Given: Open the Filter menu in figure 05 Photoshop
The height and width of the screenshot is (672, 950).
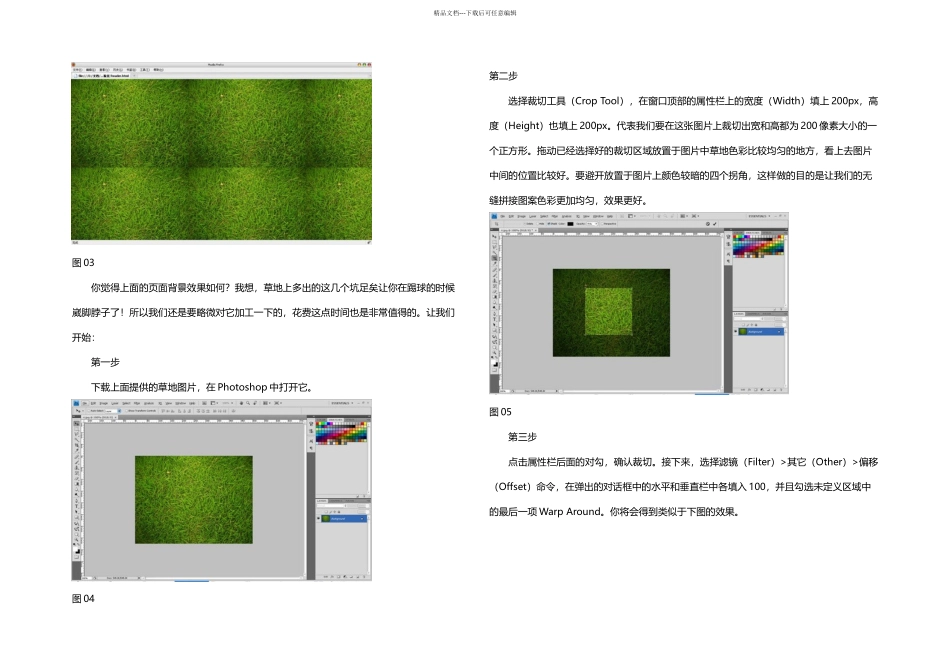Looking at the screenshot, I should pos(554,216).
